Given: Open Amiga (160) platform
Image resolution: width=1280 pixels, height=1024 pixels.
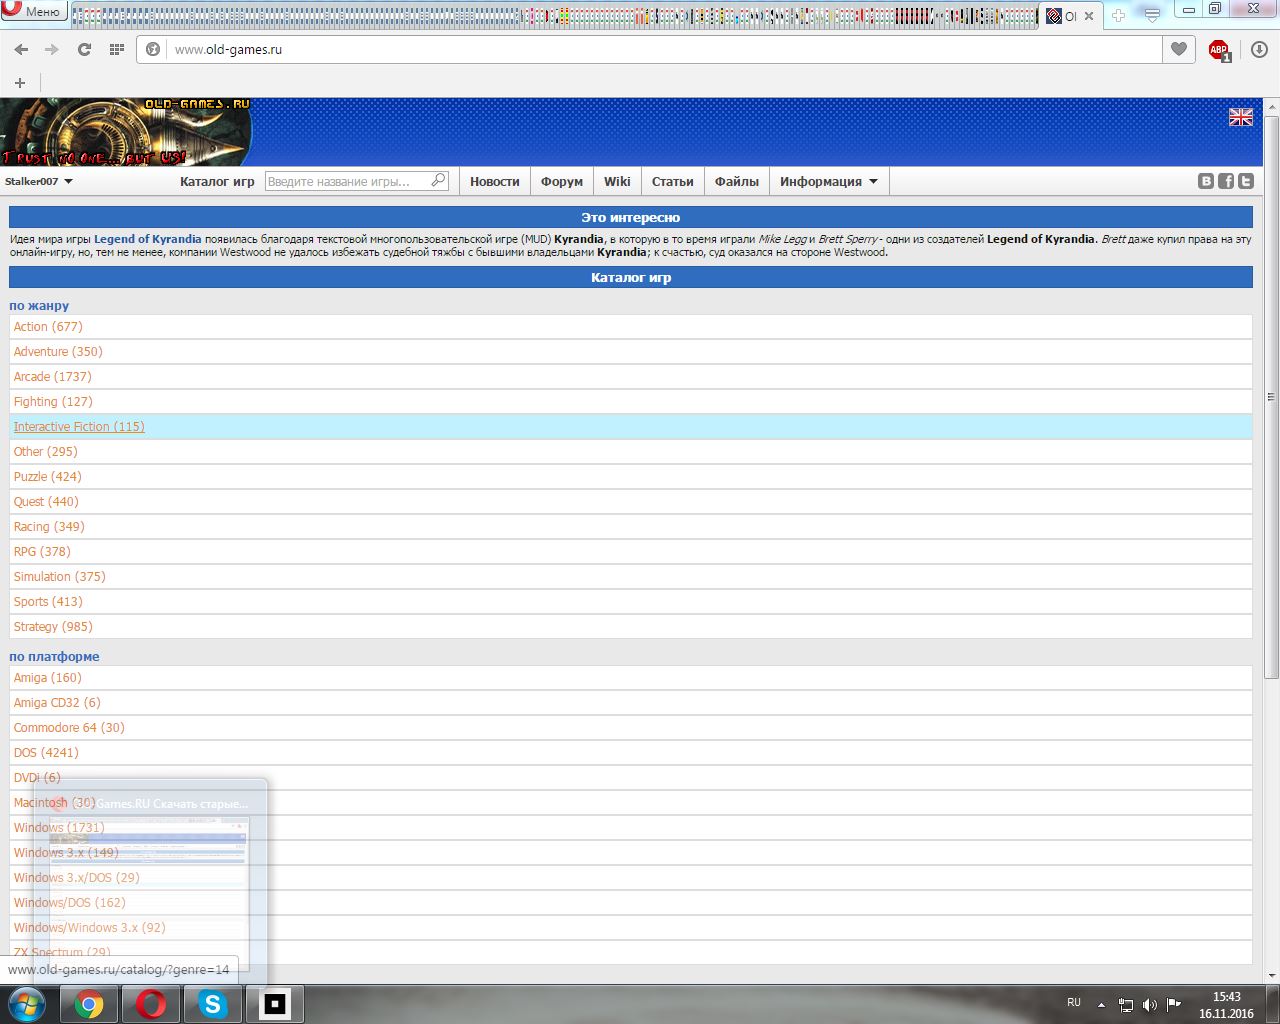Looking at the screenshot, I should click(x=48, y=678).
